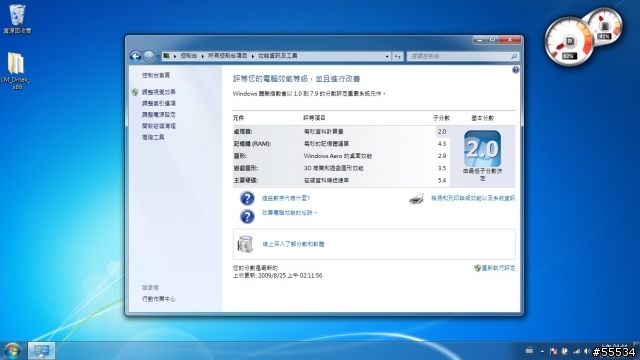This screenshot has width=640, height=360.
Task: Click the Control Panel taskbar button
Action: (x=41, y=351)
